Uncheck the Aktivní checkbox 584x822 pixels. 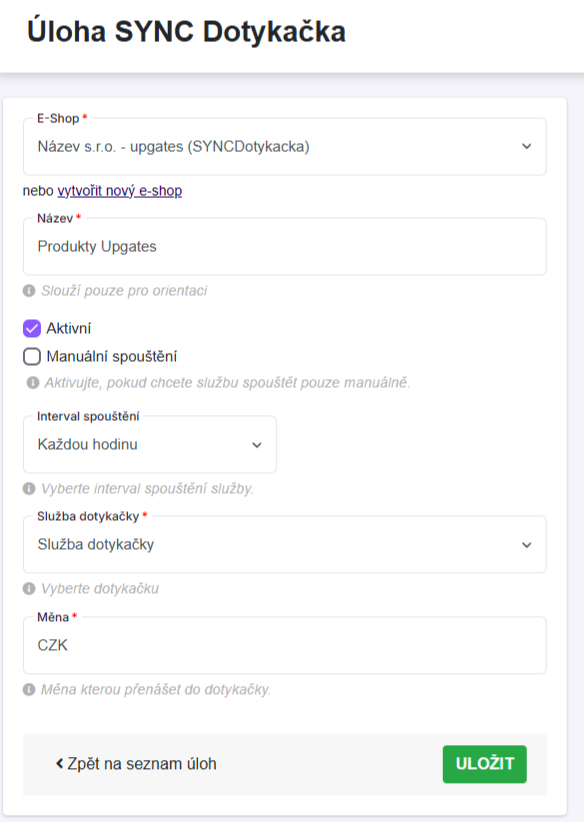tap(32, 329)
